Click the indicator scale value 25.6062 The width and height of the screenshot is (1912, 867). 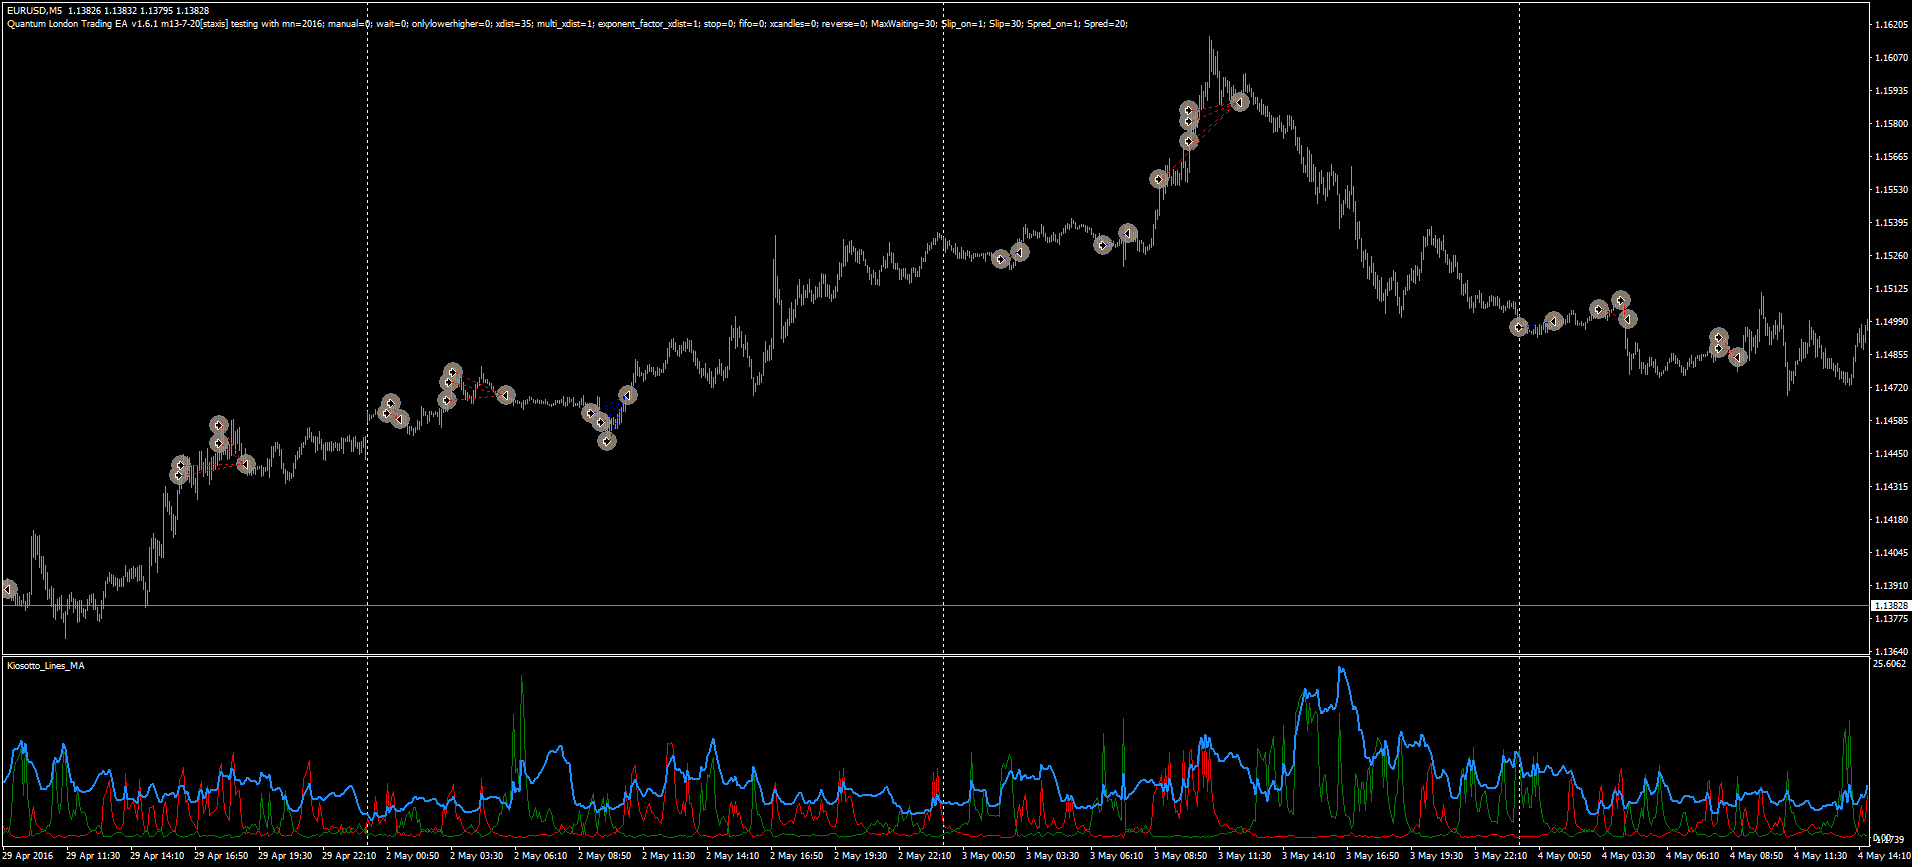tap(1889, 664)
